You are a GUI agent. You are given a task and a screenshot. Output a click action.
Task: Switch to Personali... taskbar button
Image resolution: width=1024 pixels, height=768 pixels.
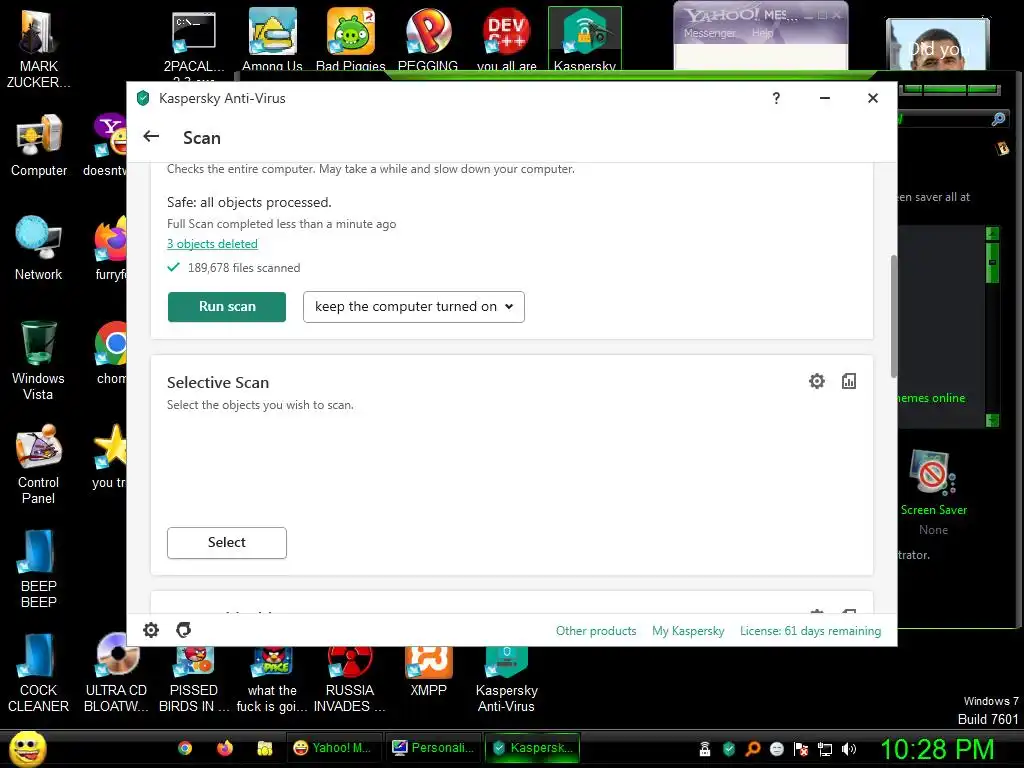pos(434,748)
